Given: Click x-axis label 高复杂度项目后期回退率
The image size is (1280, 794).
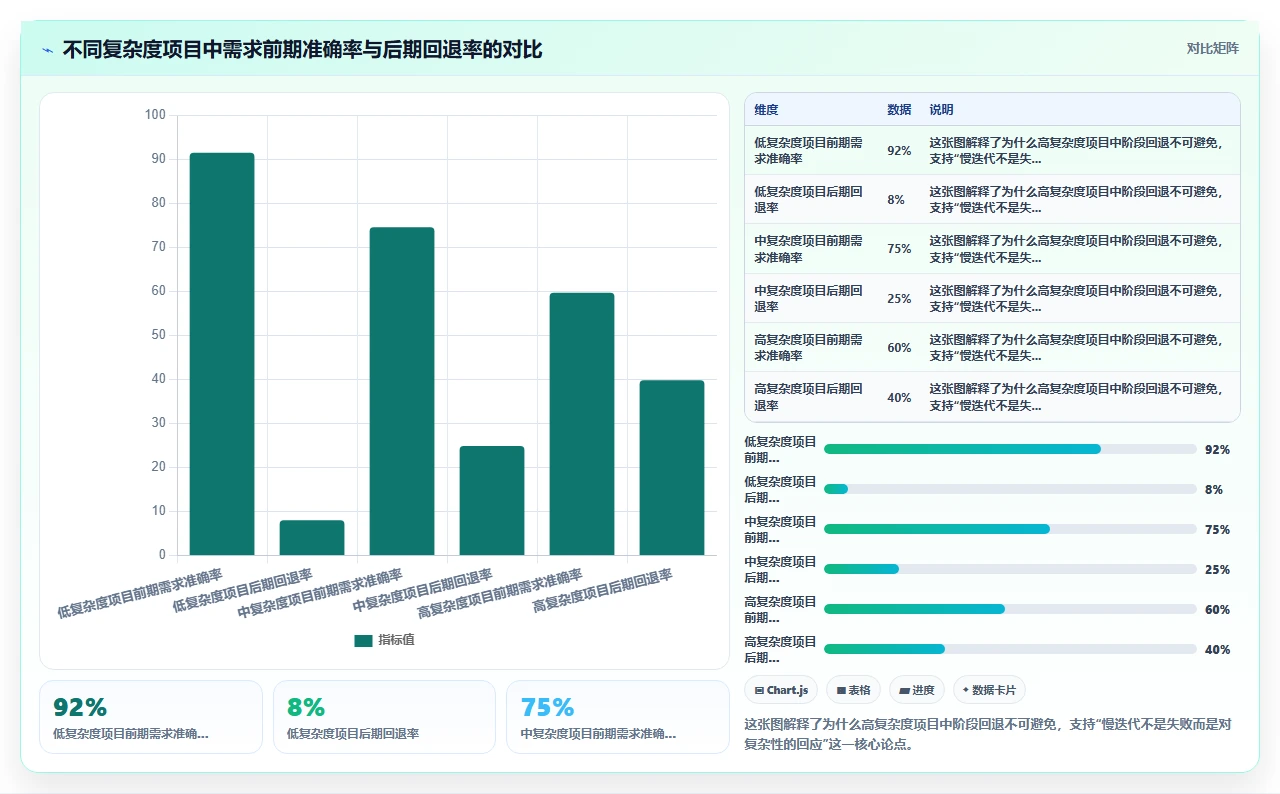Looking at the screenshot, I should (x=603, y=590).
